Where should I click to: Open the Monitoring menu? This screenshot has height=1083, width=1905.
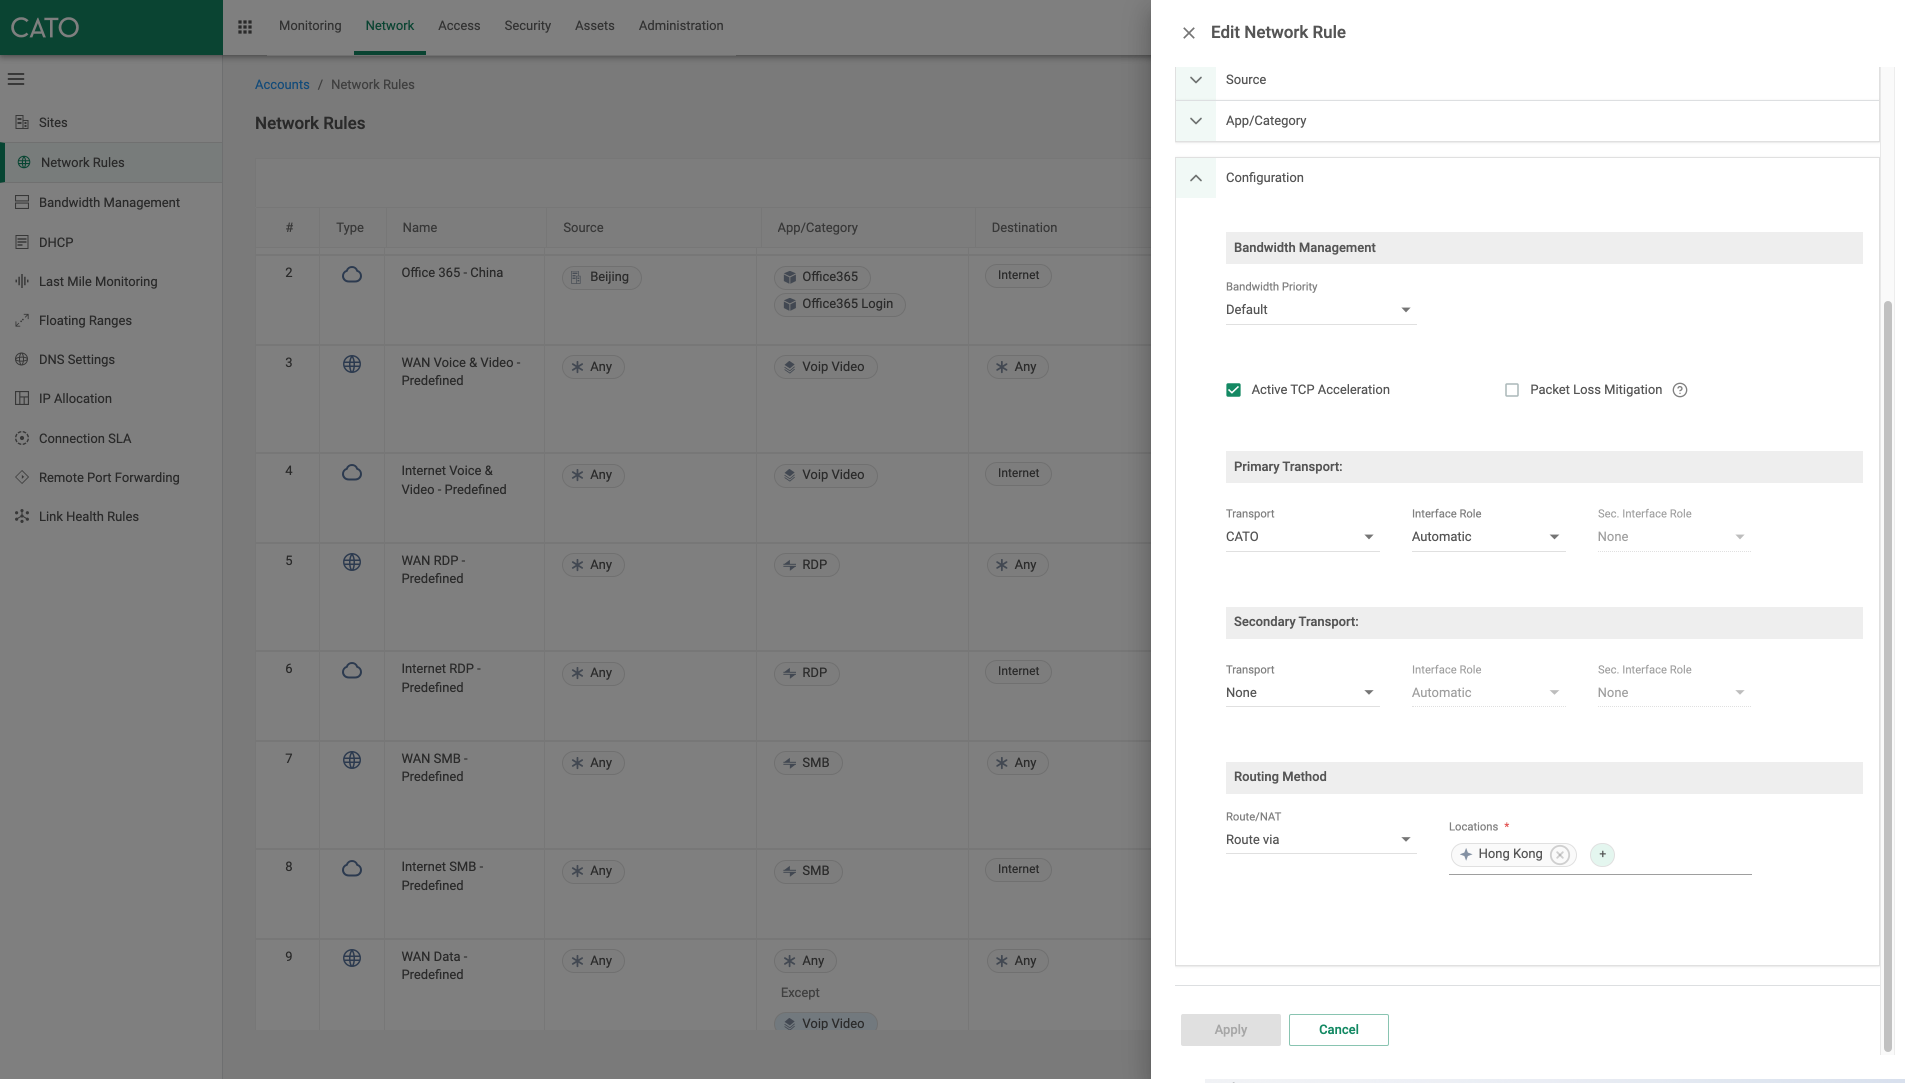(309, 26)
